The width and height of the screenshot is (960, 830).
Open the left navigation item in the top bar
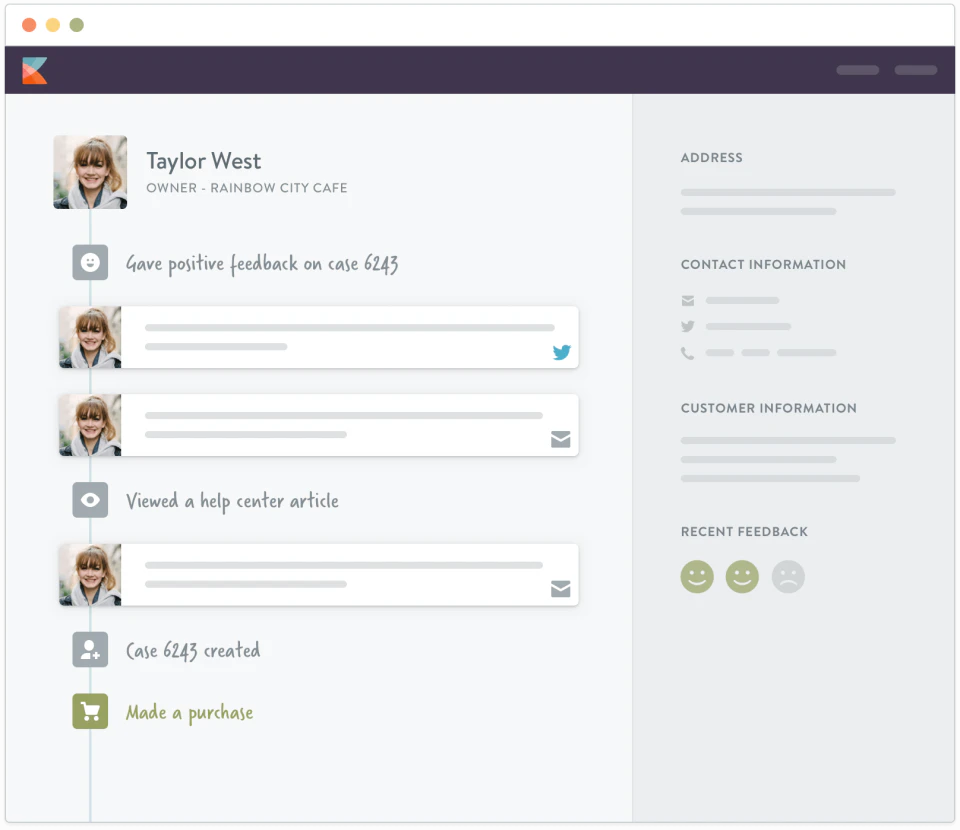pos(857,70)
